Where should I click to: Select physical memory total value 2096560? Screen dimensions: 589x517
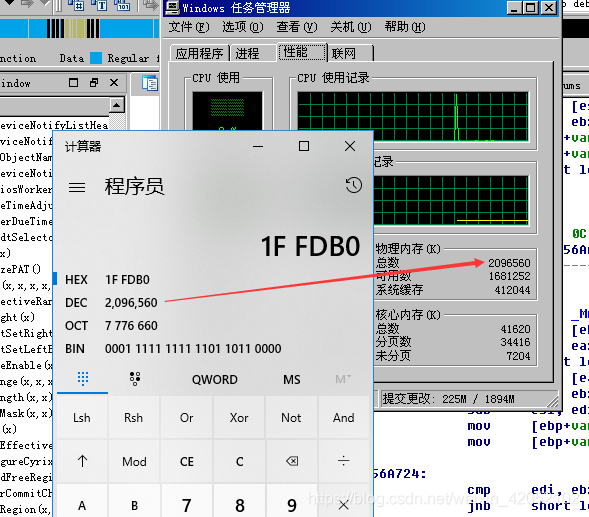pyautogui.click(x=509, y=263)
